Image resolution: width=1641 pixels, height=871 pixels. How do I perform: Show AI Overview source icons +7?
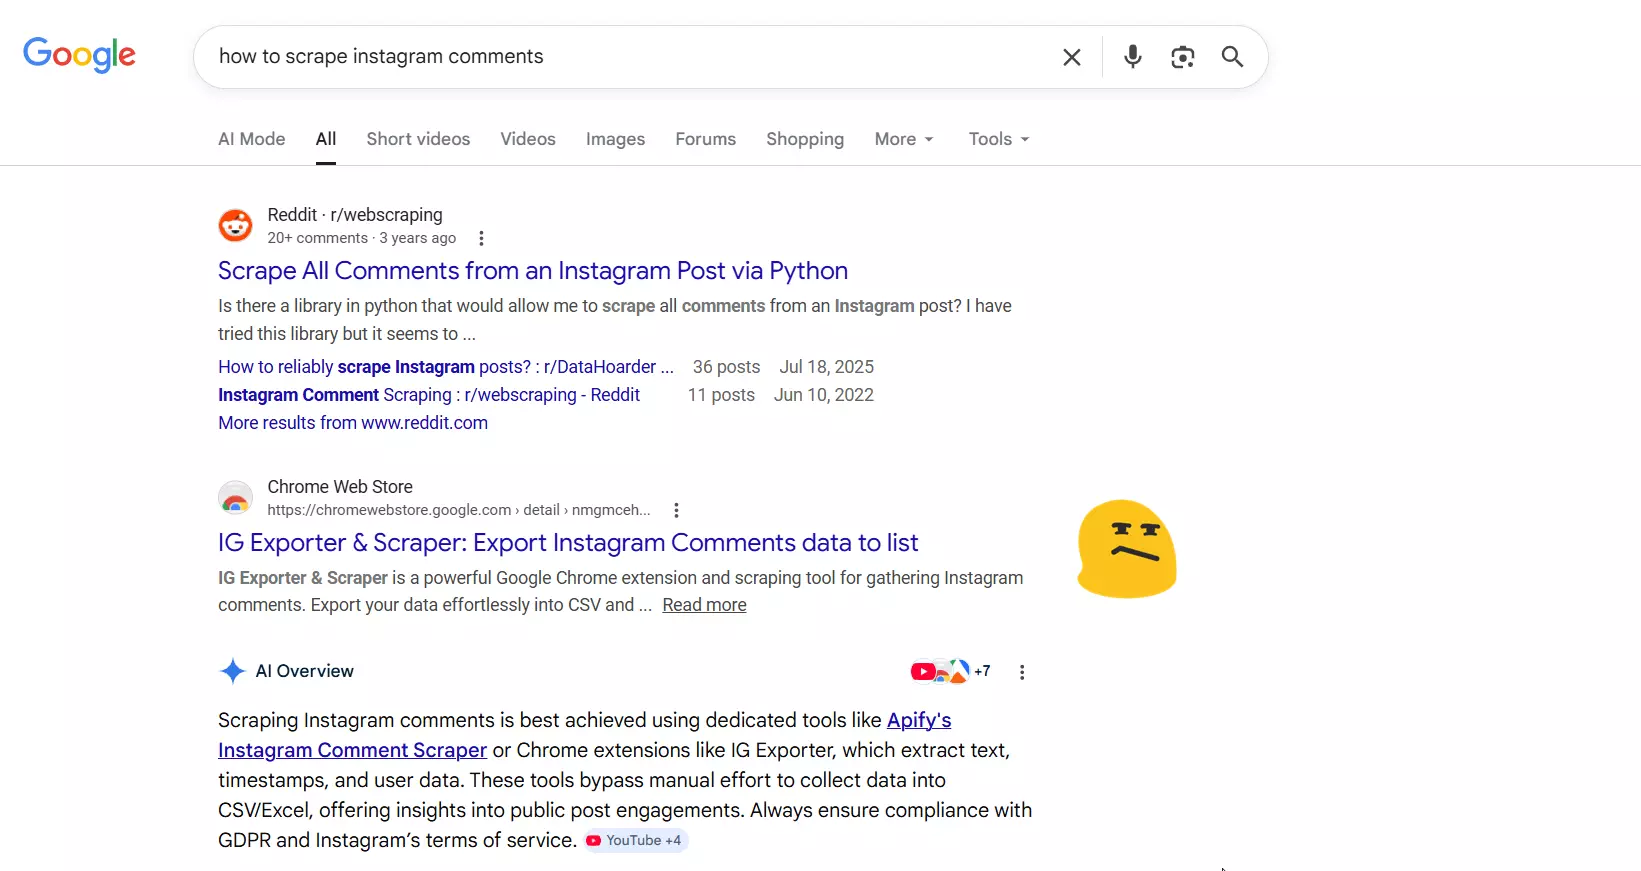click(950, 671)
